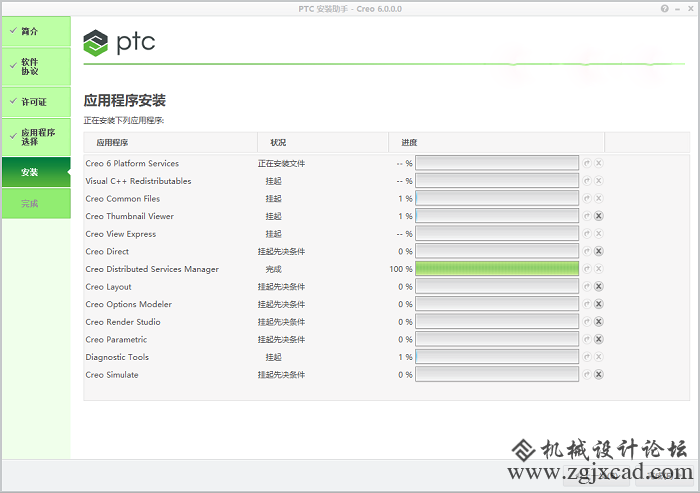Retry the Creo 6 Platform Services install

pos(587,163)
